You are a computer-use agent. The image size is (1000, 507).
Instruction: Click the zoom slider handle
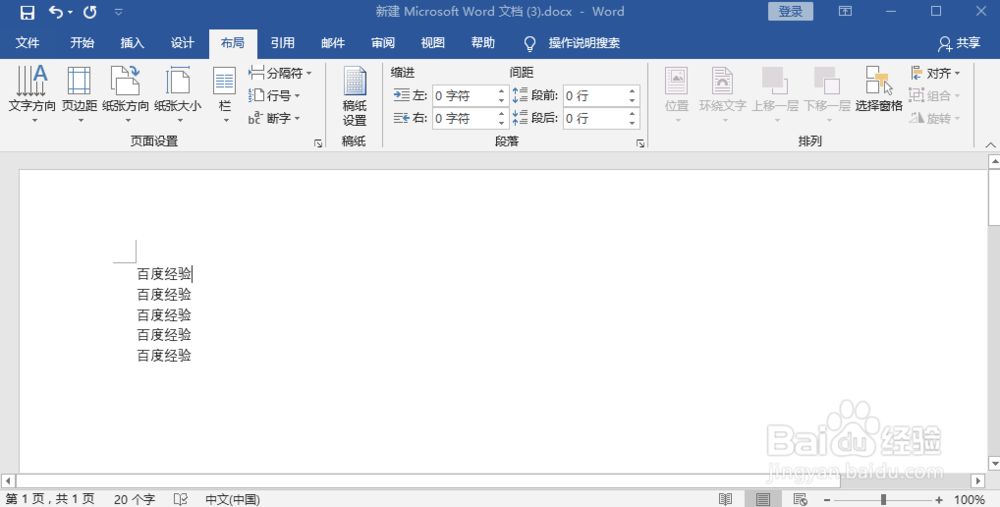click(883, 500)
